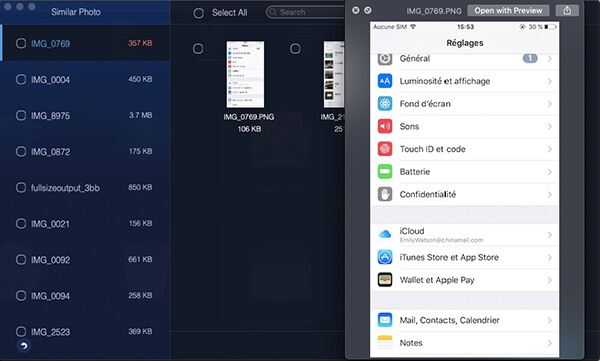Click the Touch ID fingerprint icon

385,149
